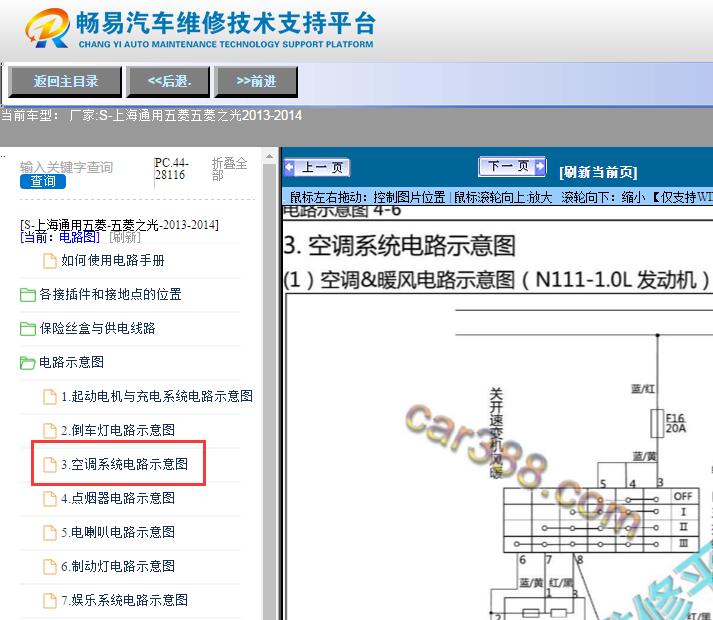Click folder icon for 保险丝盒与供电线路
The height and width of the screenshot is (620, 713).
[x=28, y=329]
